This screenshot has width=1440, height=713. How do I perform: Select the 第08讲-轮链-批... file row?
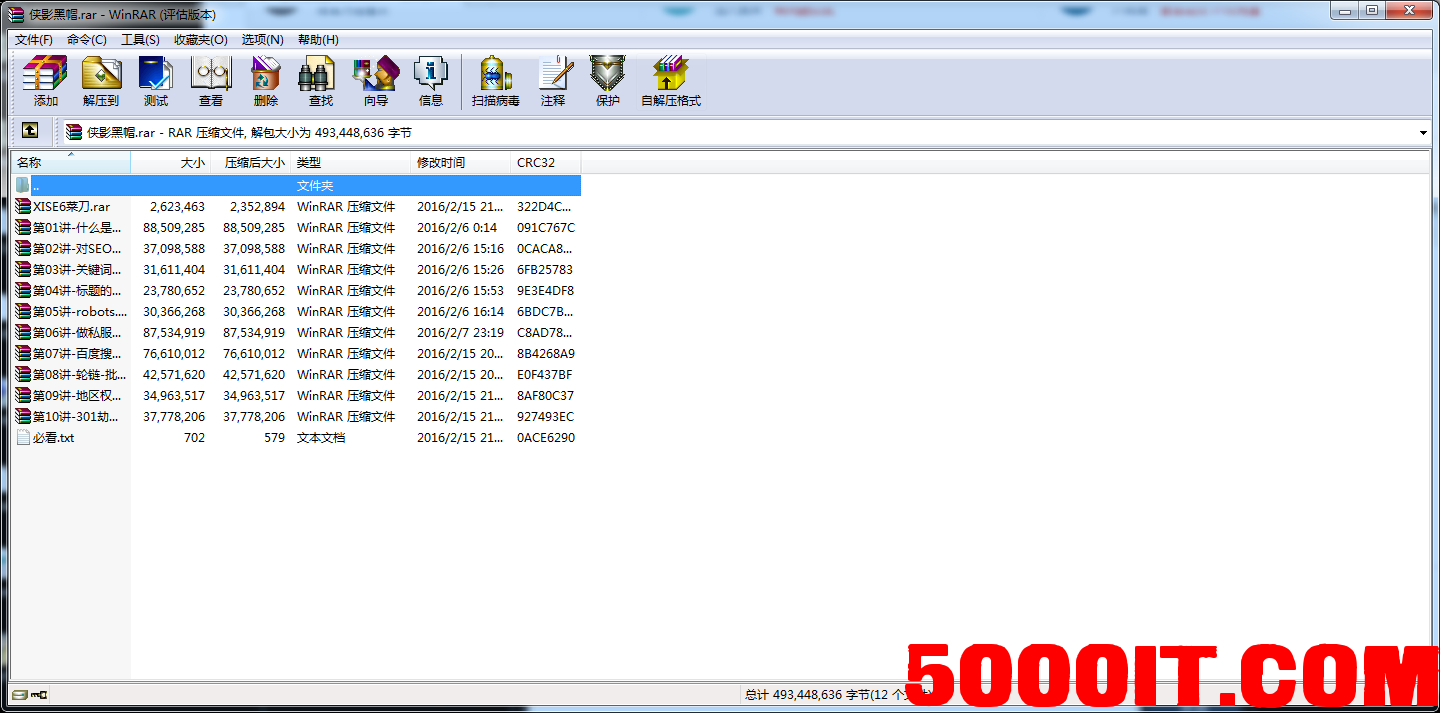(x=297, y=375)
